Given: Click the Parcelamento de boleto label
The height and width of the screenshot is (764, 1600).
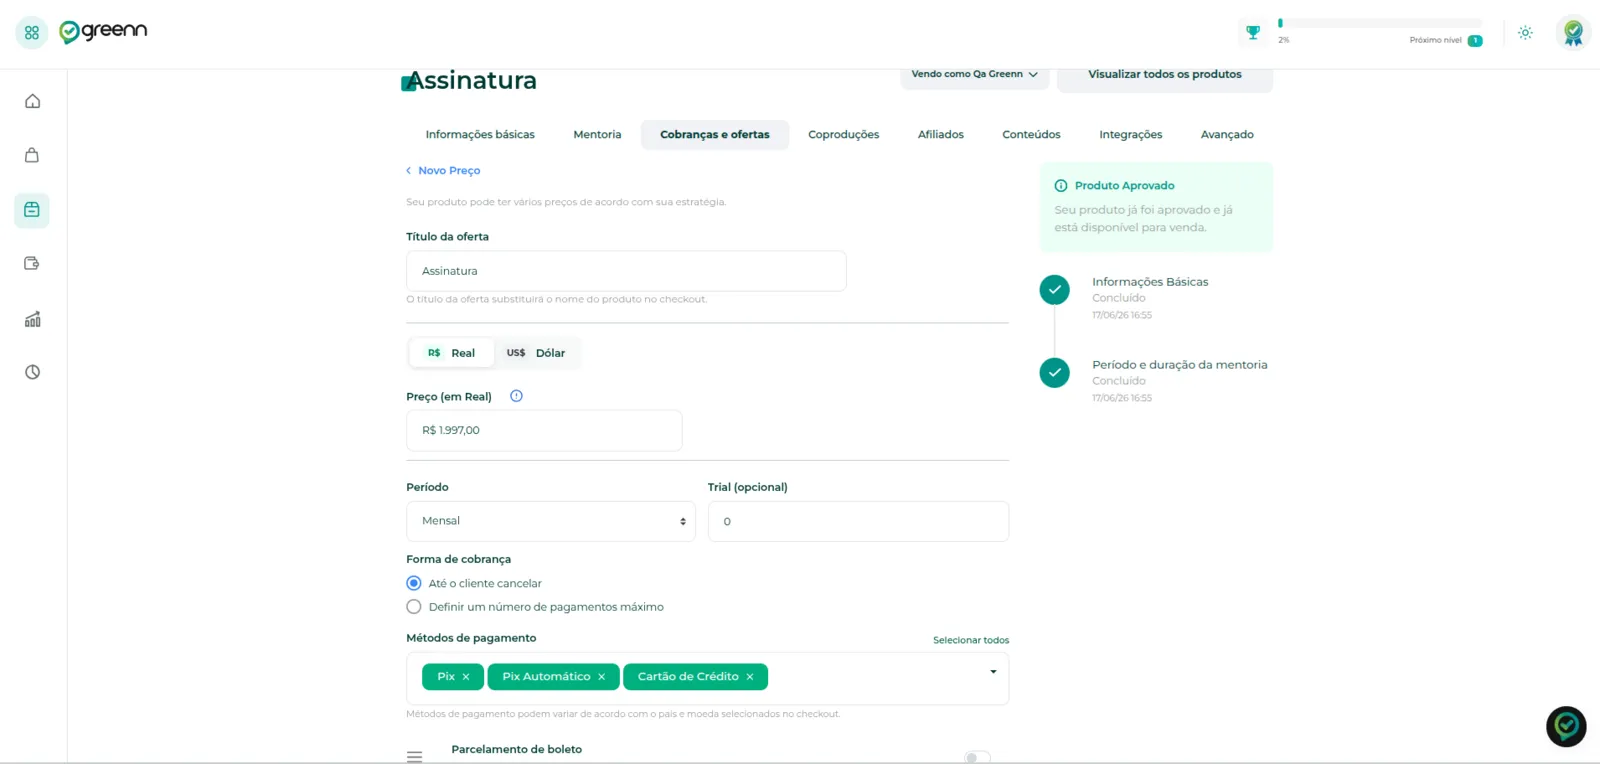Looking at the screenshot, I should [517, 749].
